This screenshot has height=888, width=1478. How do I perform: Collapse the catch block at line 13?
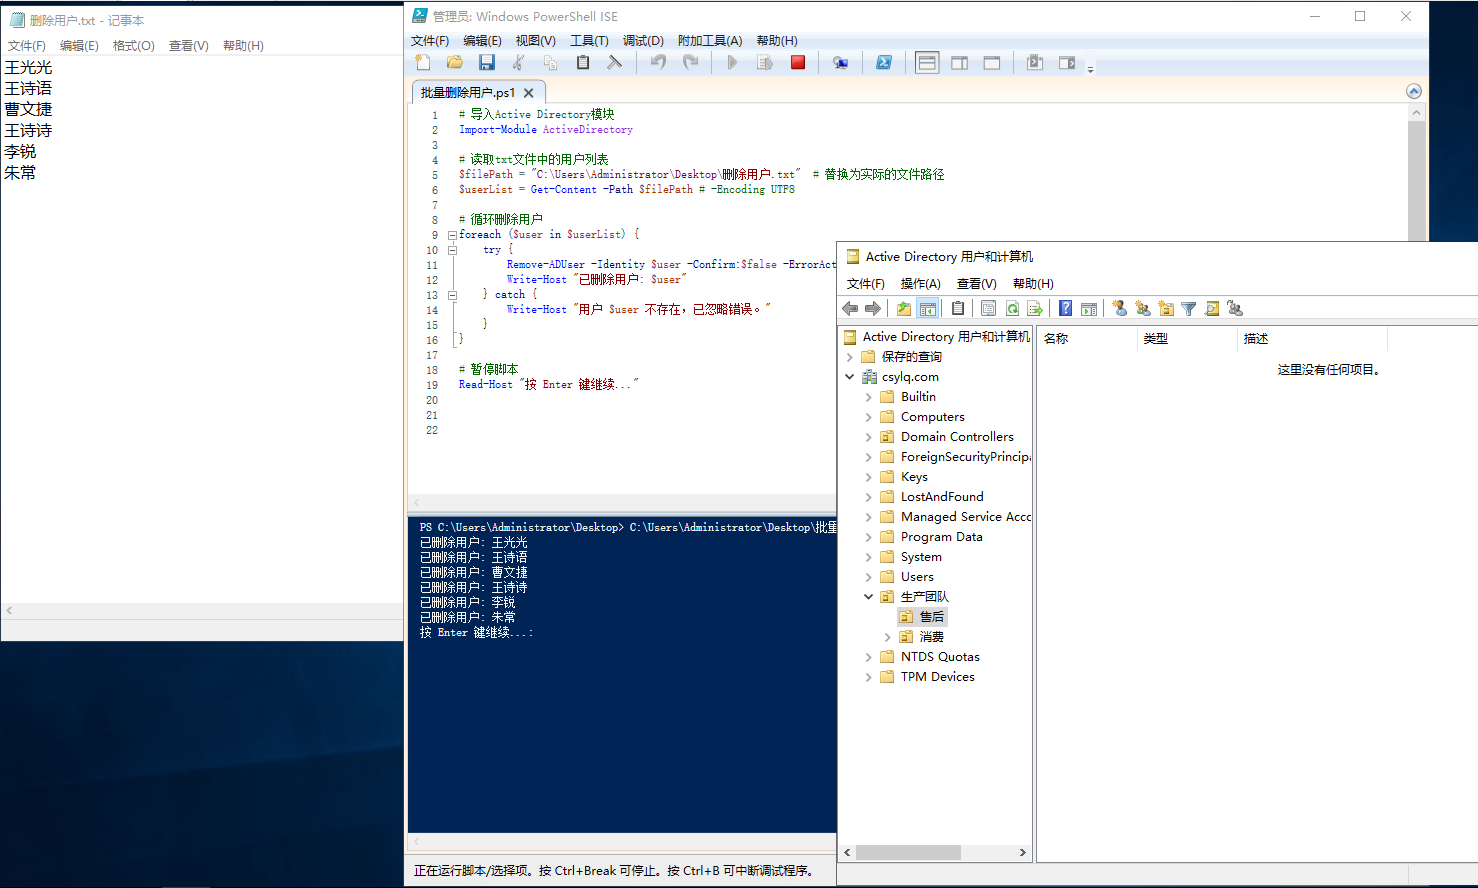[x=452, y=295]
